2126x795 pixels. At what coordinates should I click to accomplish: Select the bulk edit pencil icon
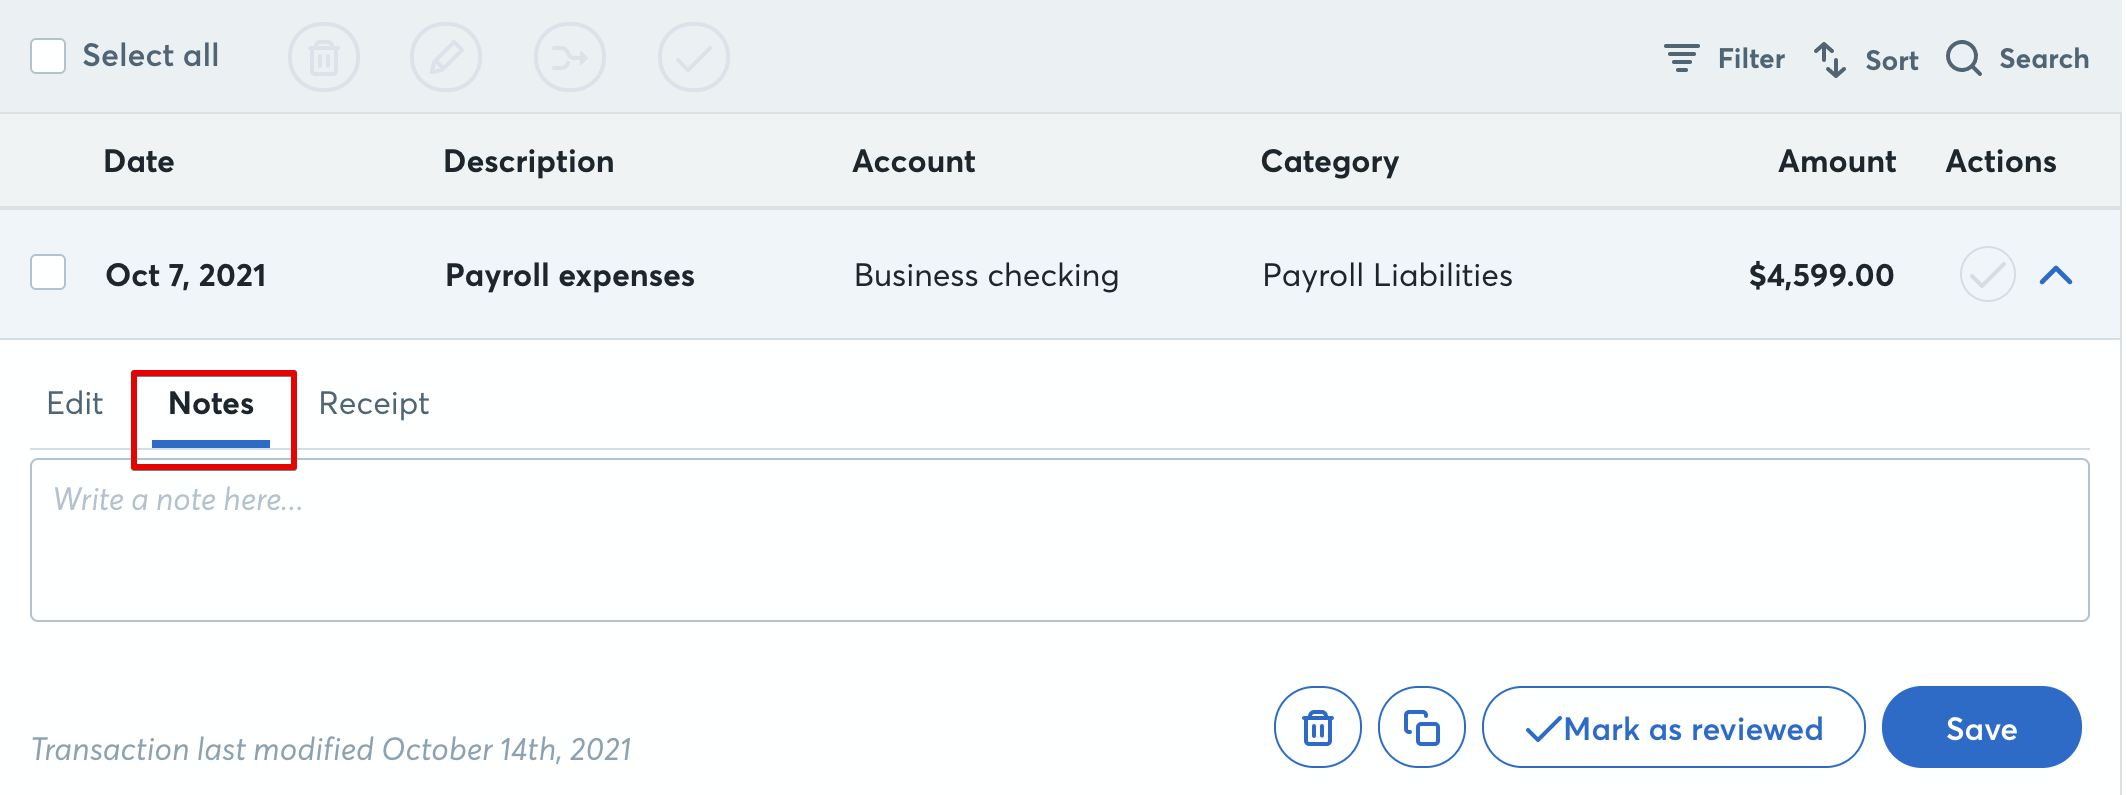tap(446, 57)
